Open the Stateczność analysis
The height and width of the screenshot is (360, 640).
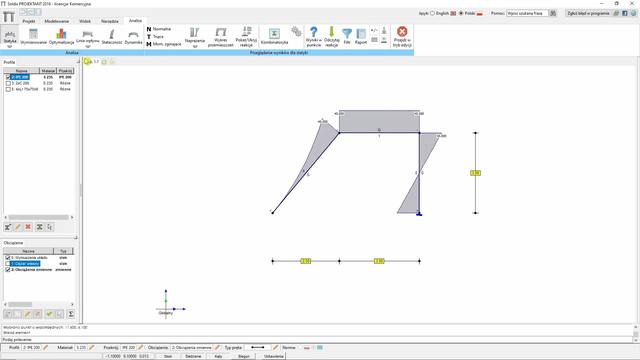pyautogui.click(x=111, y=36)
